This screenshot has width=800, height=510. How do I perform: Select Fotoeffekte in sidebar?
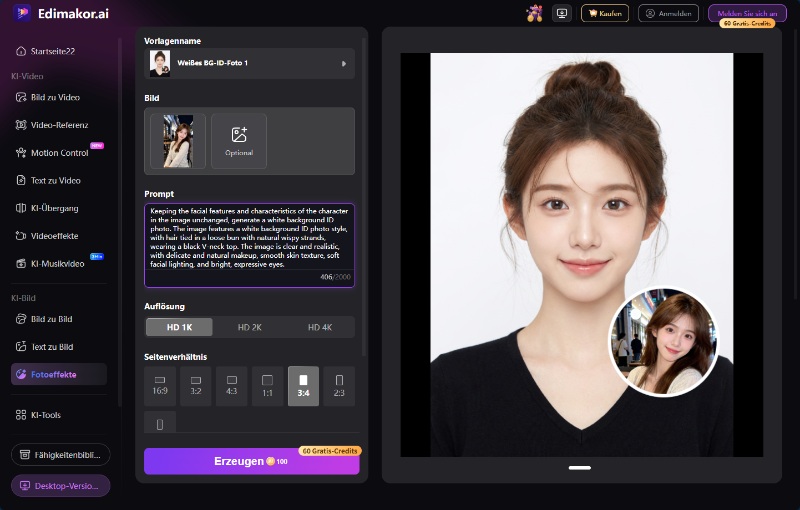(x=59, y=374)
